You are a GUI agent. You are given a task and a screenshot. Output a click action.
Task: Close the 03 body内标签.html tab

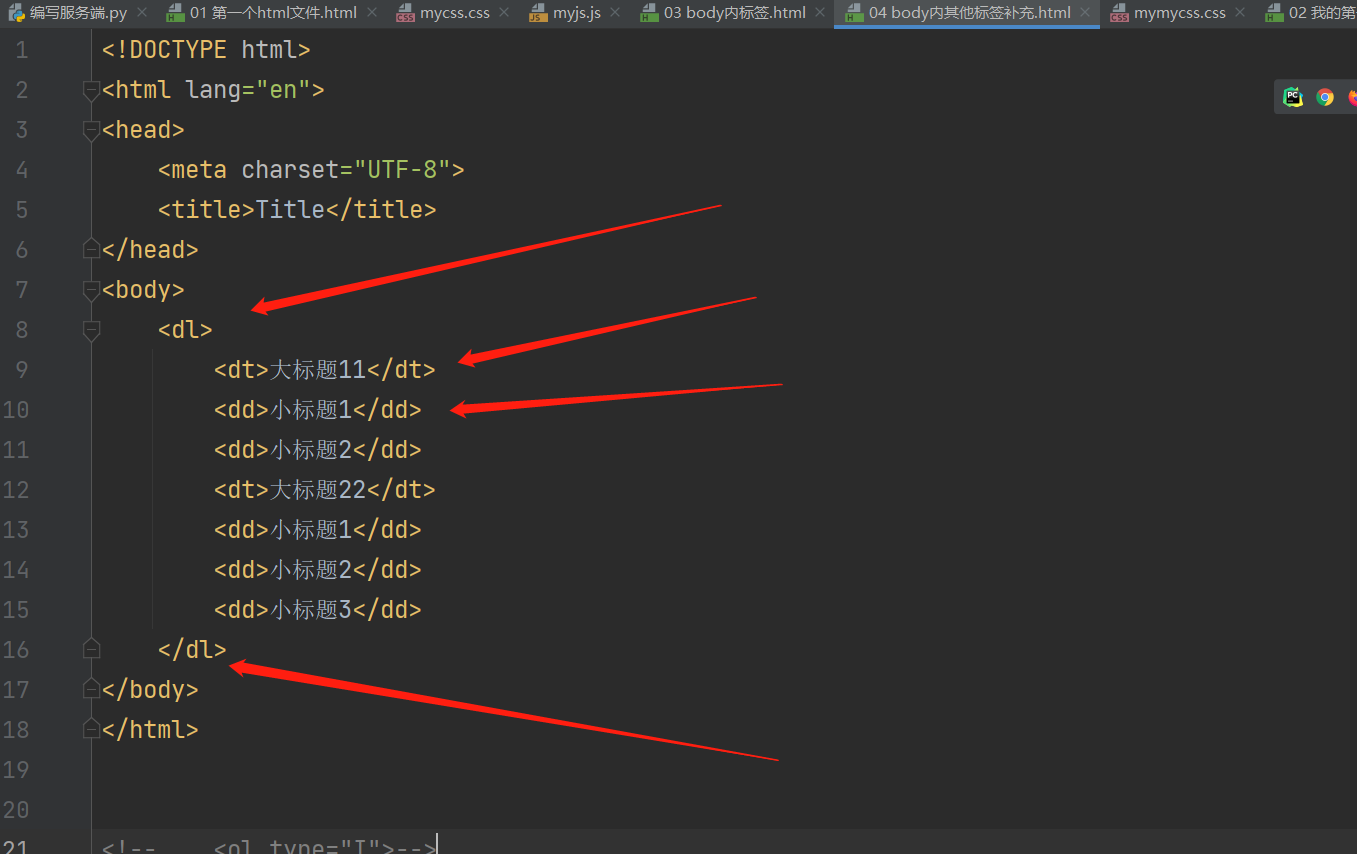820,13
